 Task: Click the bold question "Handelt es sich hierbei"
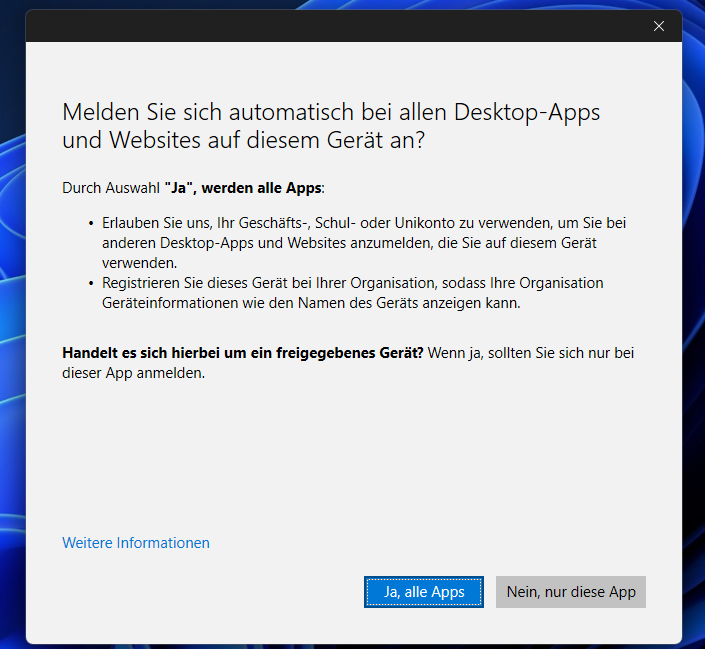[242, 353]
